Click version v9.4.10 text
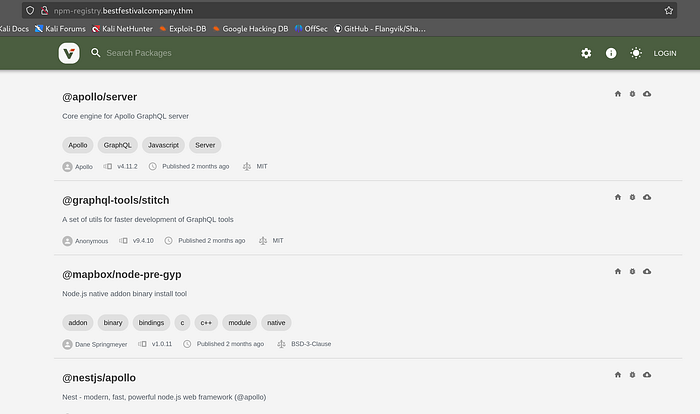The image size is (700, 414). [x=143, y=240]
